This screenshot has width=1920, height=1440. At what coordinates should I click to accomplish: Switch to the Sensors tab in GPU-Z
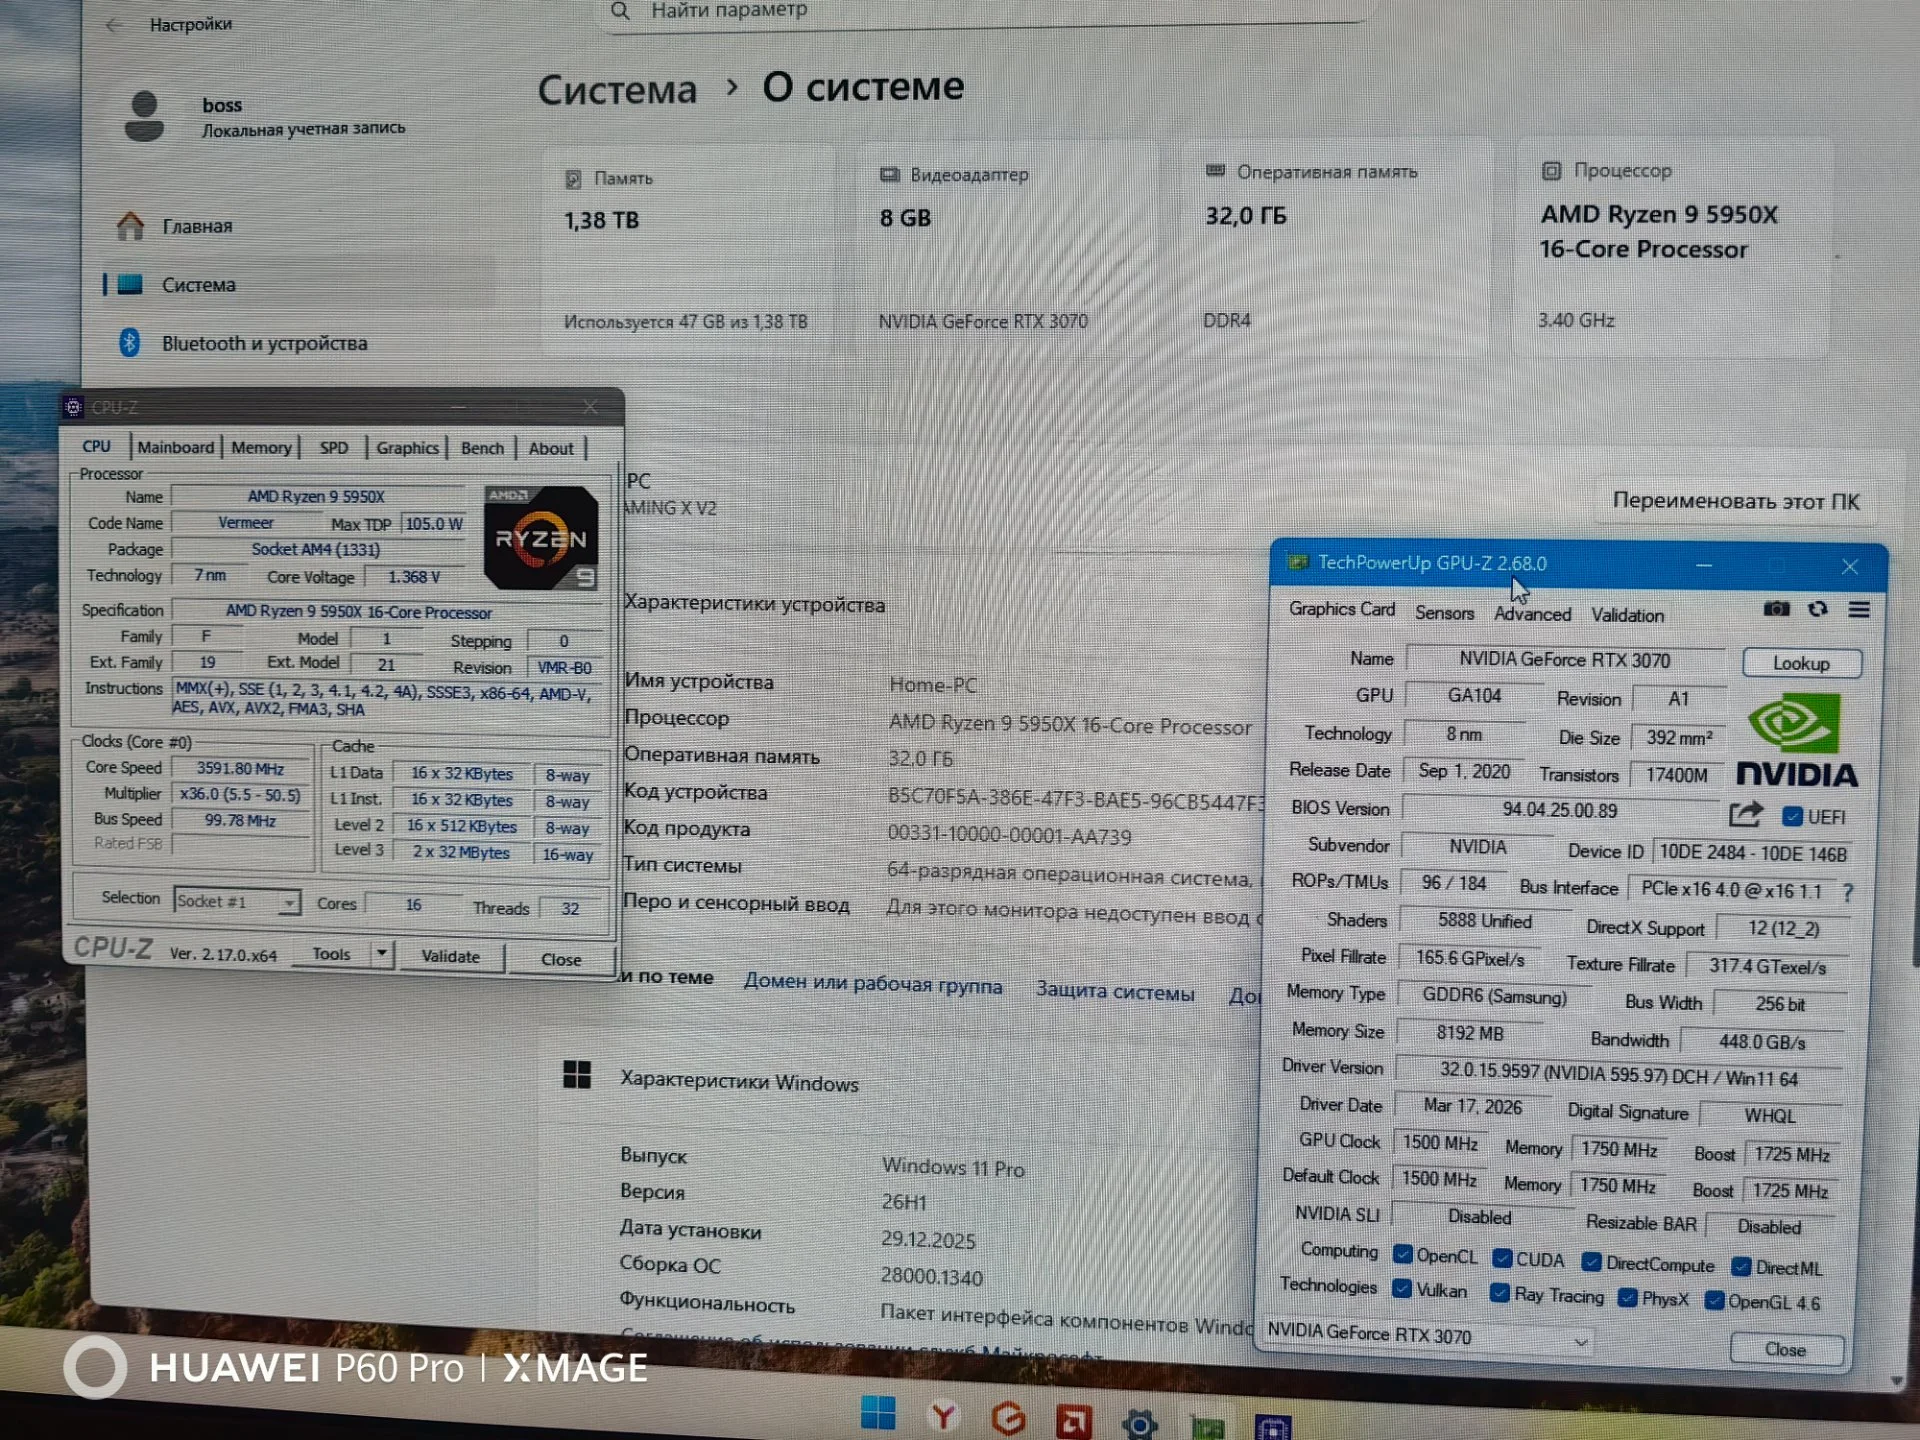[x=1444, y=613]
